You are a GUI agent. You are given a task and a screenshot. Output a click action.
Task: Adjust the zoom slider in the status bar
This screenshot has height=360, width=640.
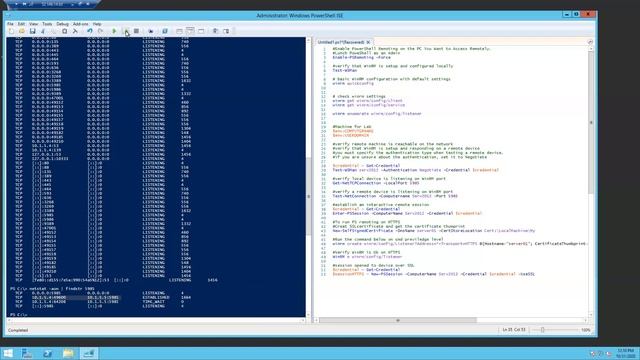pyautogui.click(x=542, y=330)
